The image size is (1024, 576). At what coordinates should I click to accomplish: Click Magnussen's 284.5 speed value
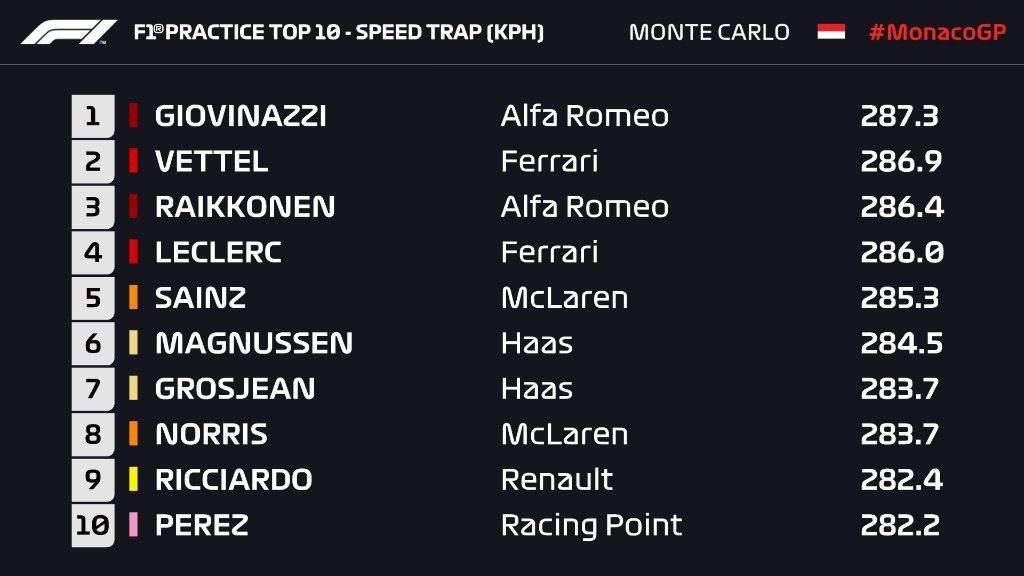[x=902, y=344]
